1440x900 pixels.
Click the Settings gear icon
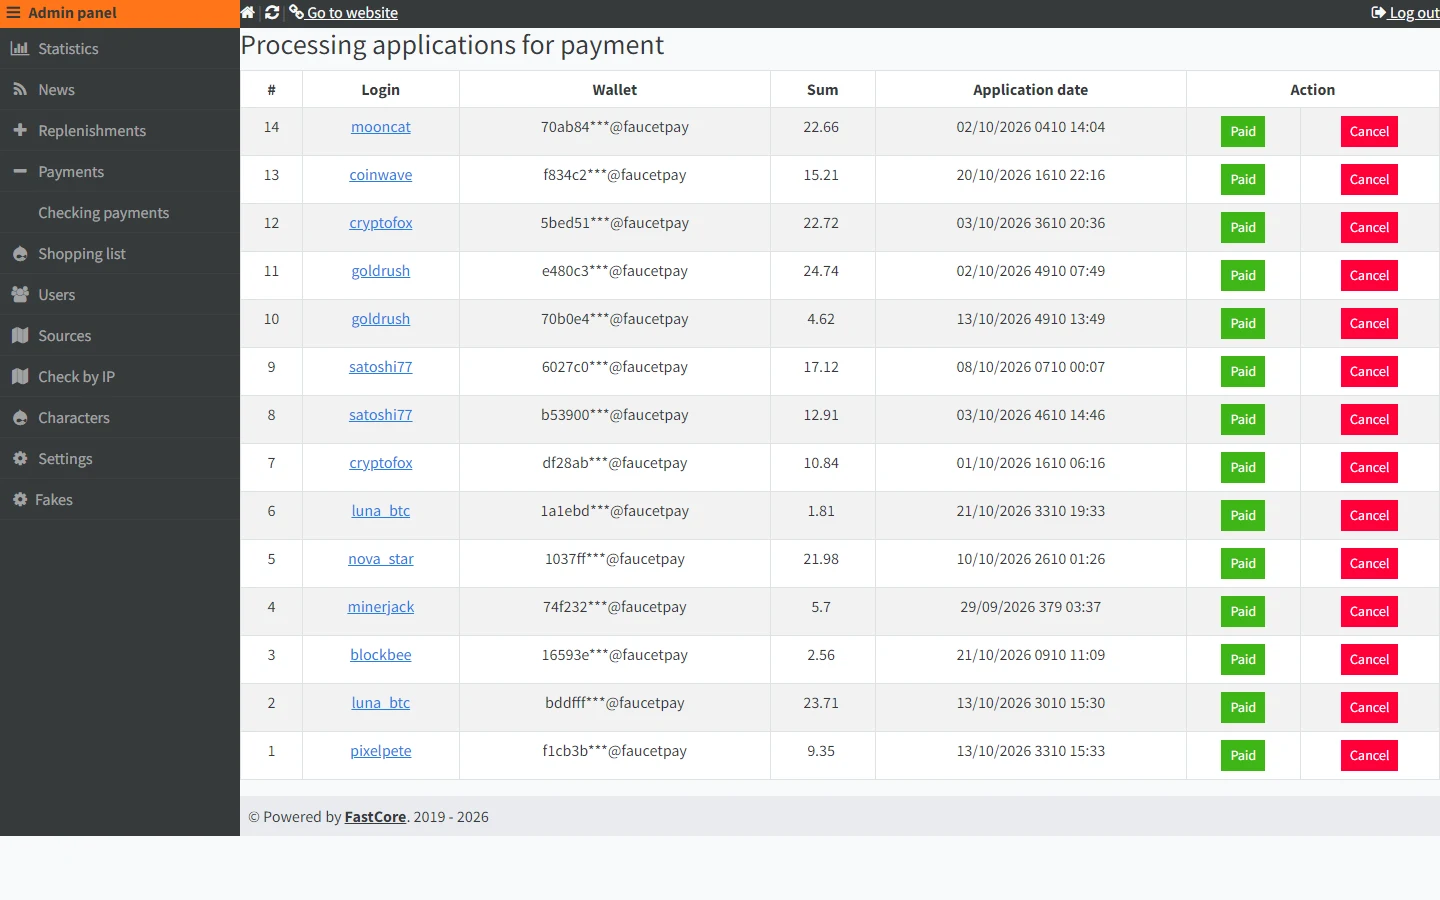[20, 458]
